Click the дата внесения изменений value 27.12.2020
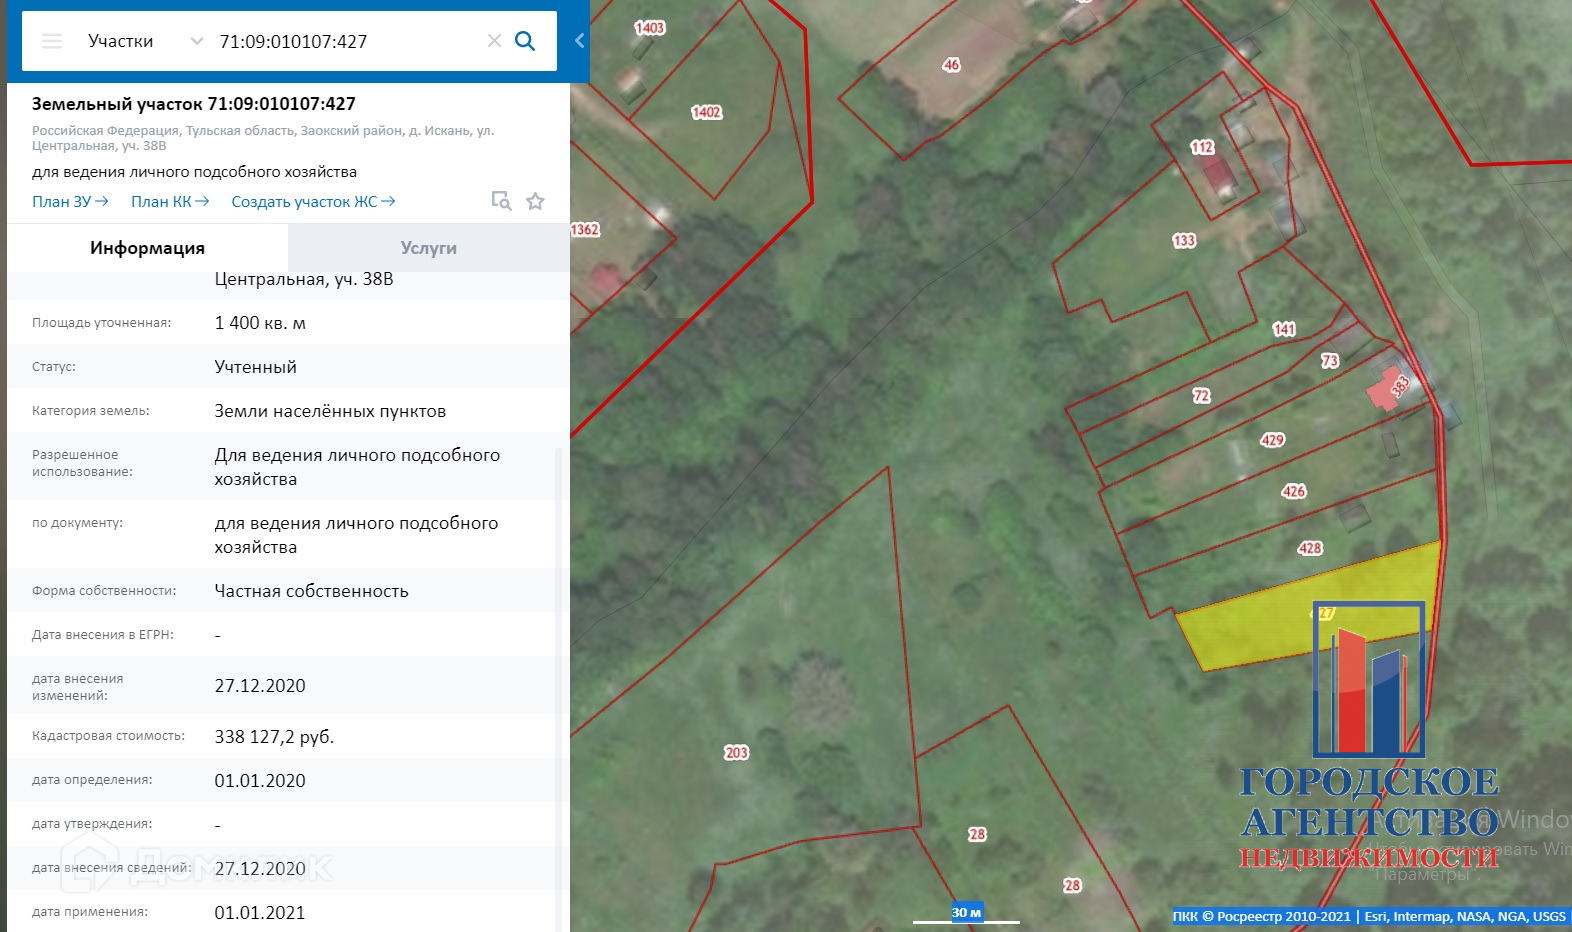1572x932 pixels. pyautogui.click(x=260, y=686)
